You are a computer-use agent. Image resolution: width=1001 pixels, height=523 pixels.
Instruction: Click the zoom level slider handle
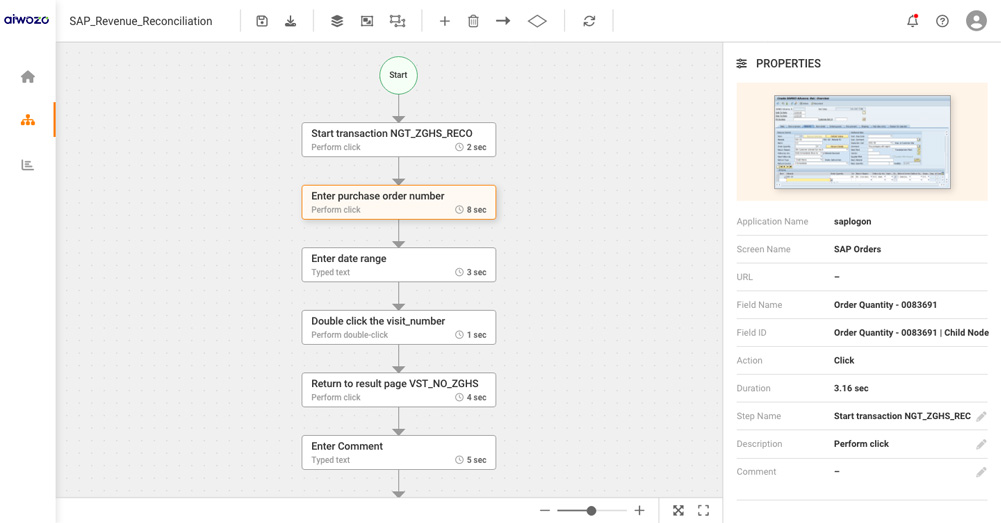(591, 511)
